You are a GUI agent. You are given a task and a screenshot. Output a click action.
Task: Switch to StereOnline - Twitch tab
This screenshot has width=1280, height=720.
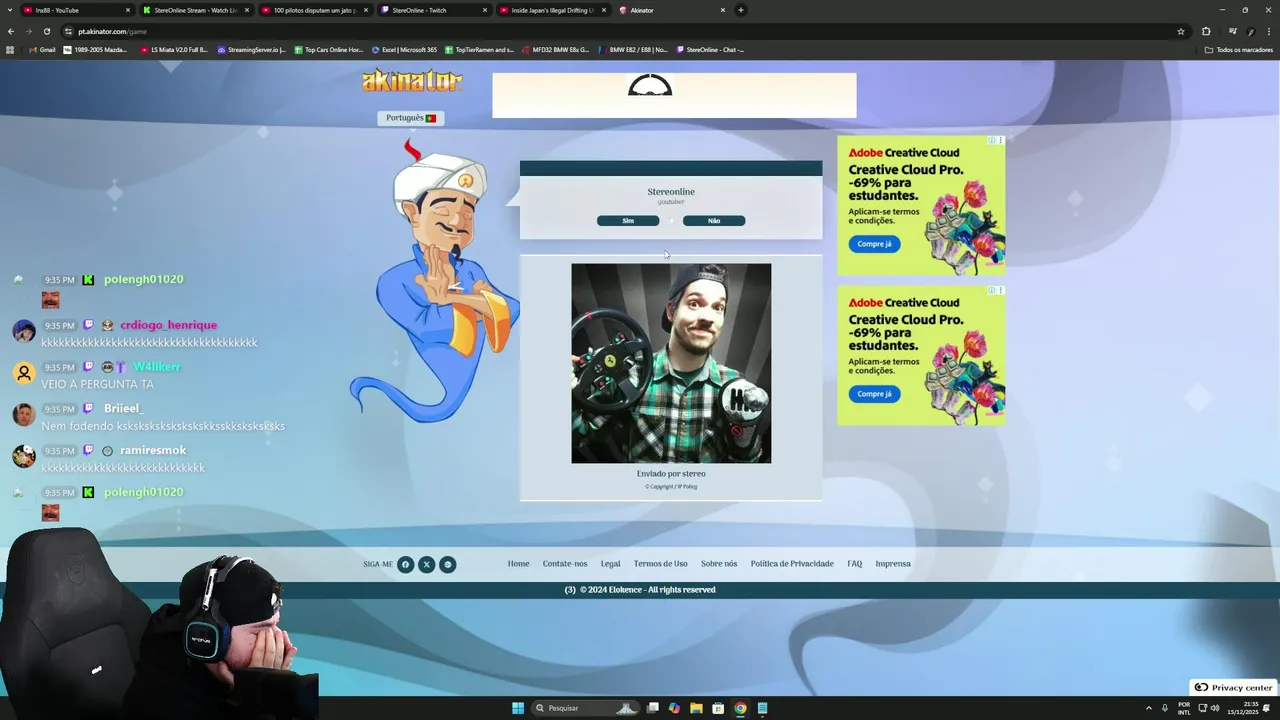click(433, 10)
